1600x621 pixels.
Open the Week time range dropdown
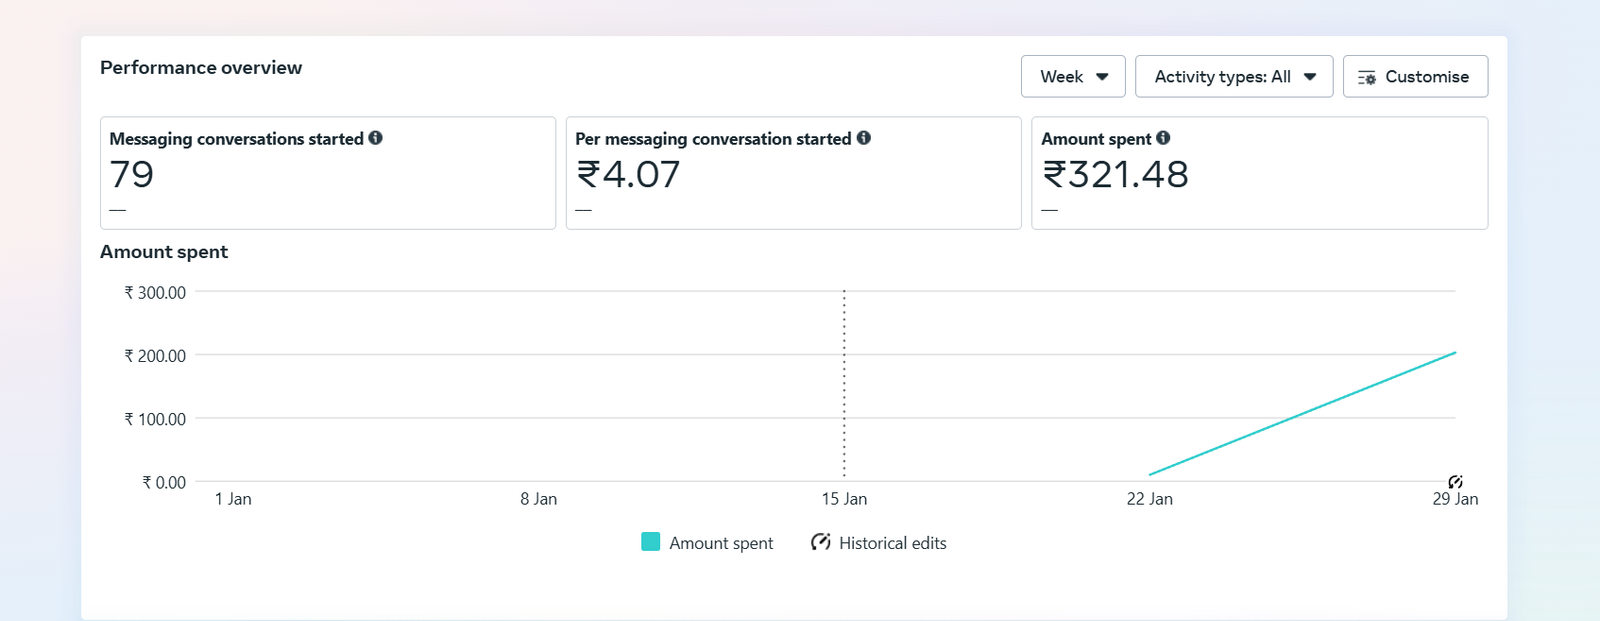1073,77
